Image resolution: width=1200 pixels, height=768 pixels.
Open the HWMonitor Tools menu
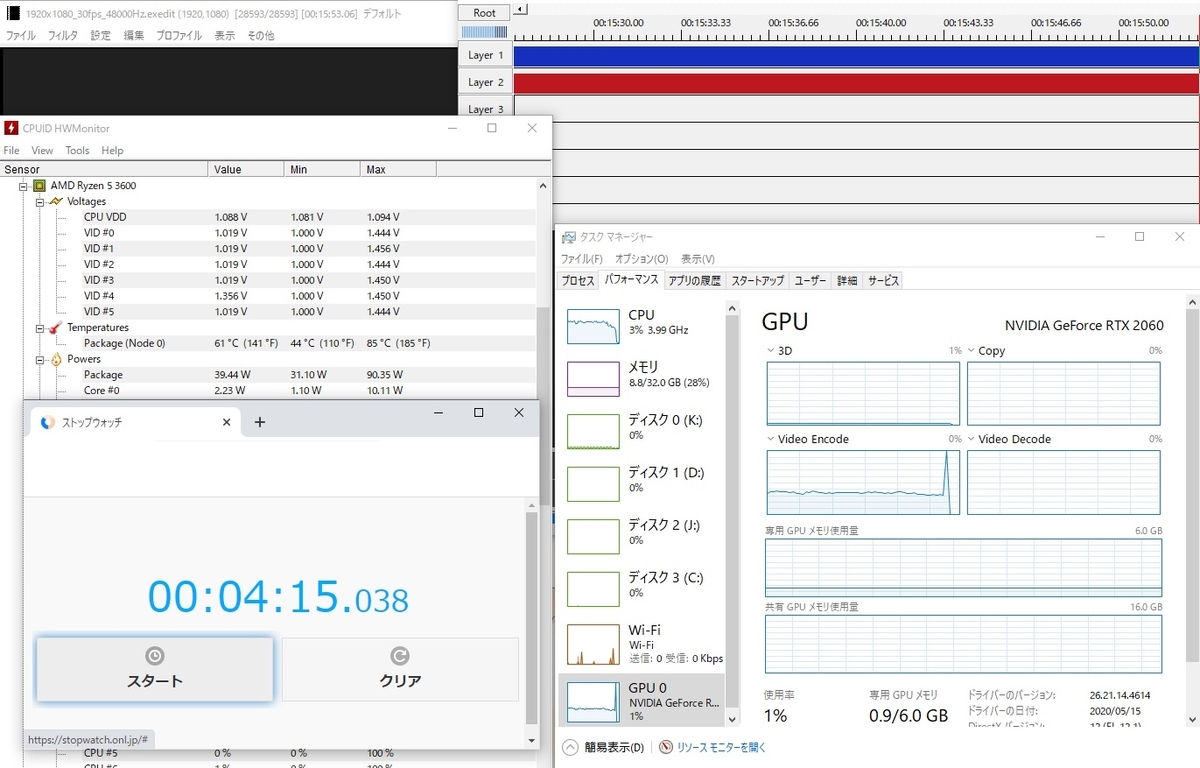coord(77,150)
